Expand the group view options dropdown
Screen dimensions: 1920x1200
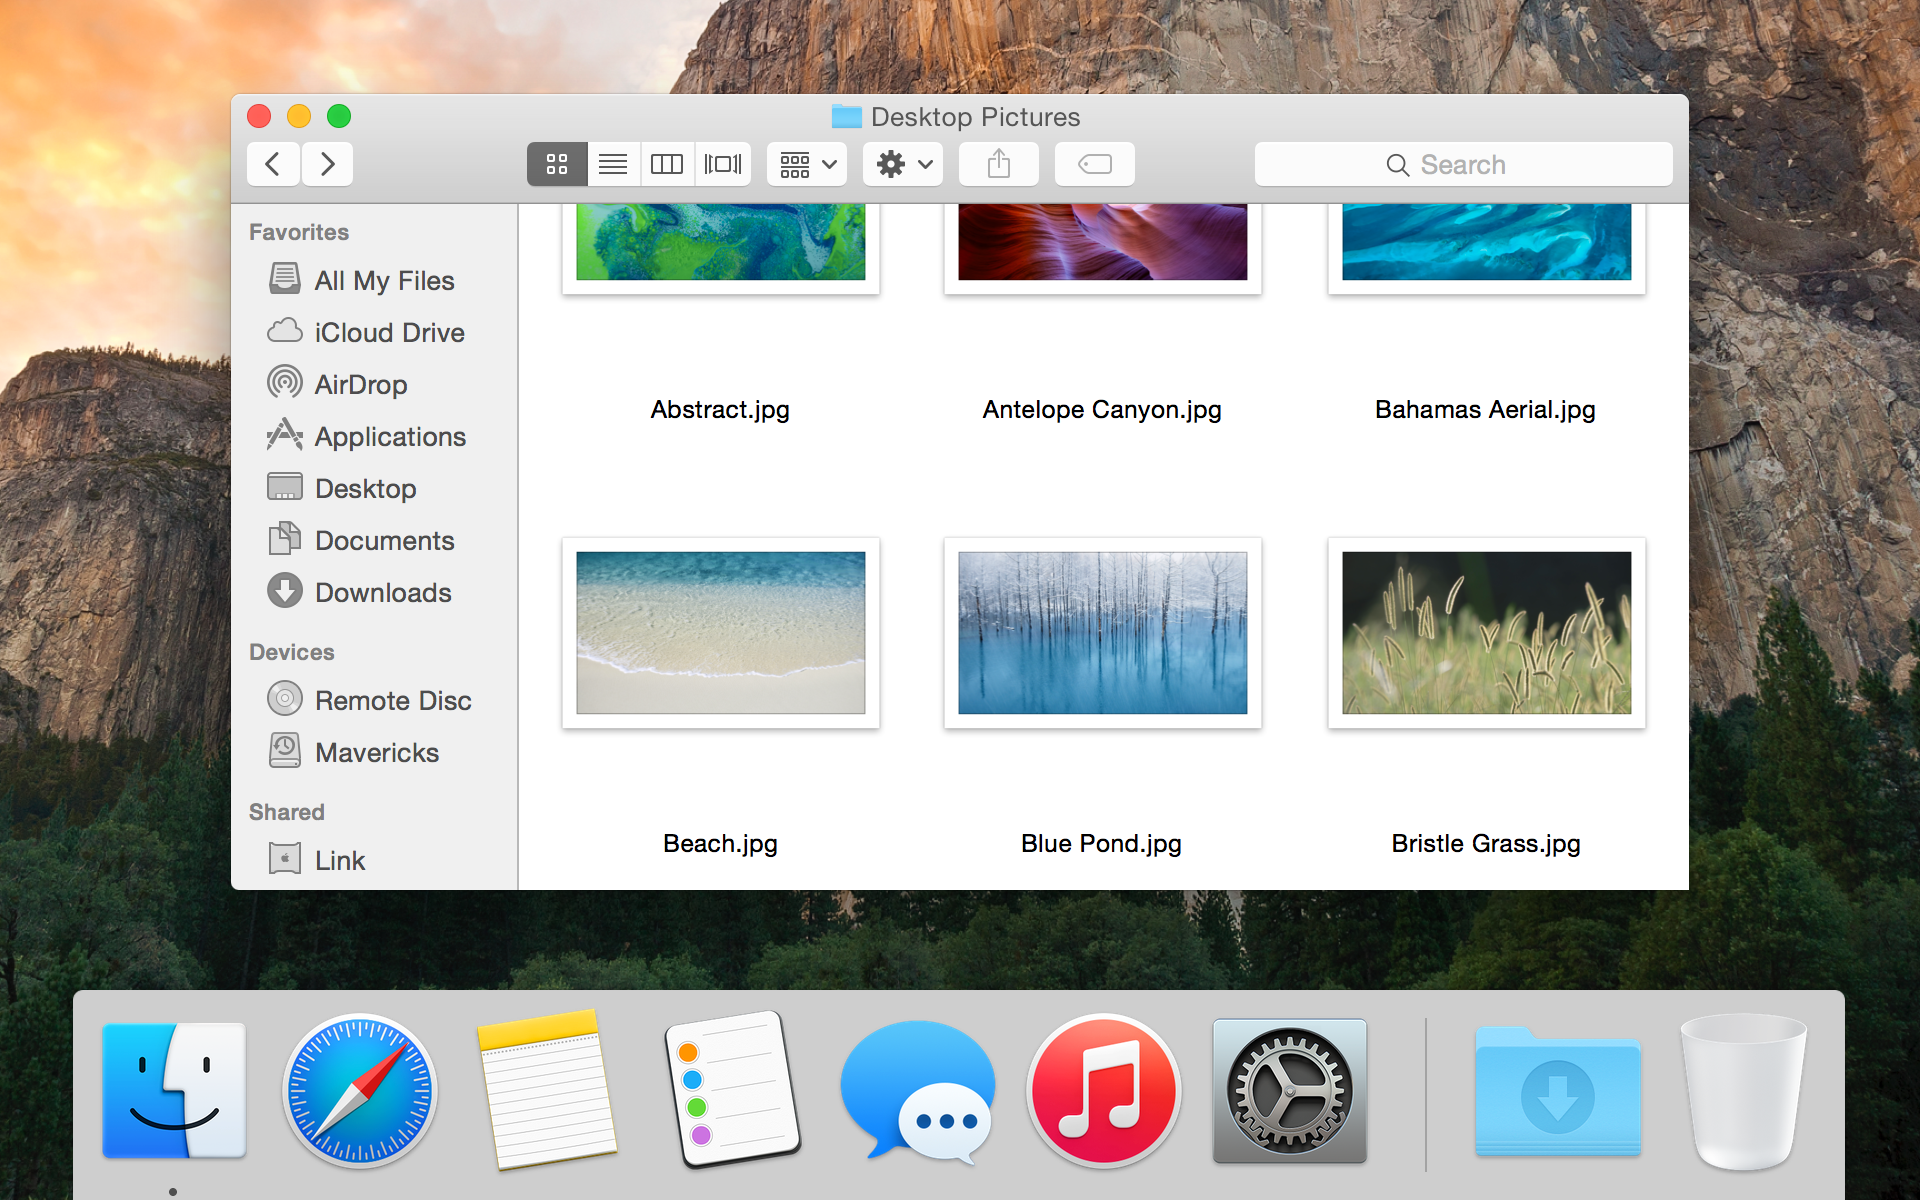click(807, 165)
